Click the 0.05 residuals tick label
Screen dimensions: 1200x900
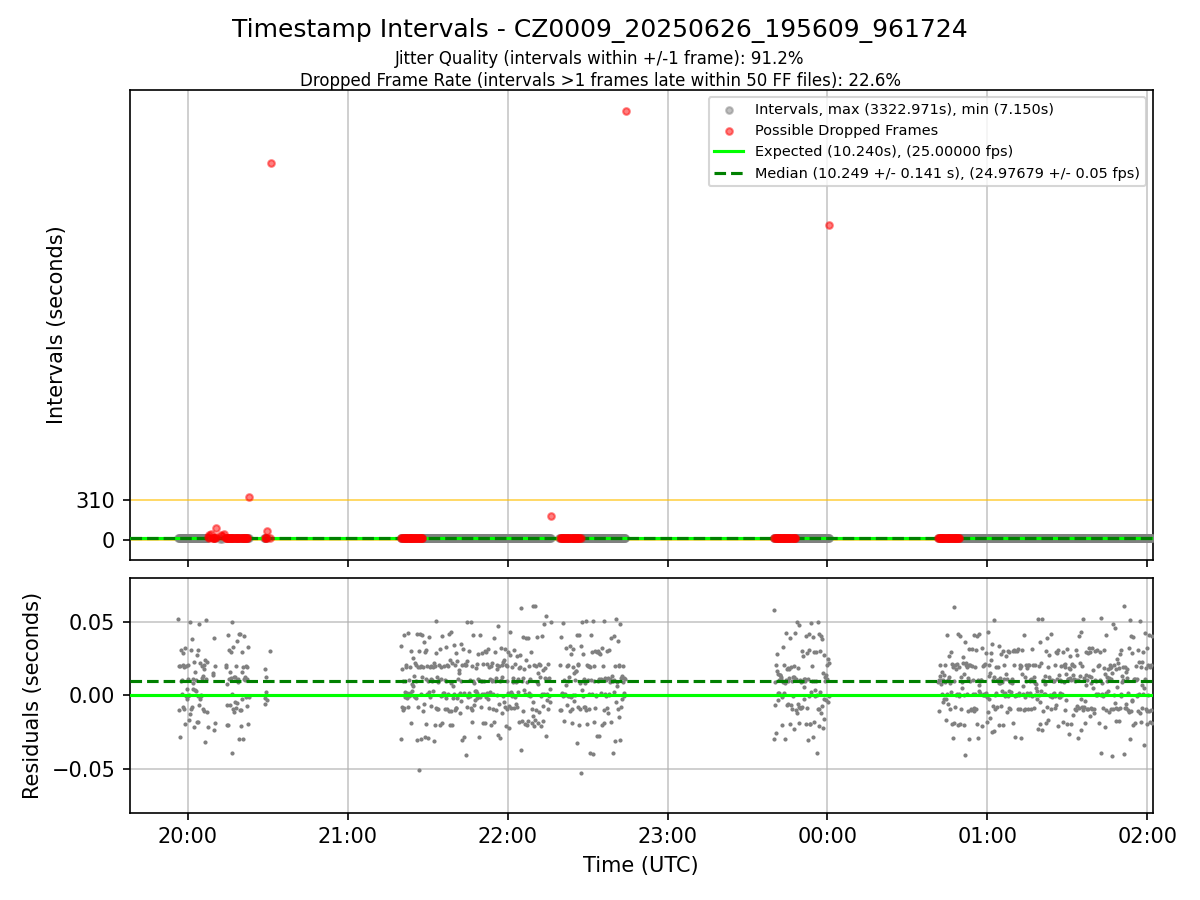coord(94,622)
